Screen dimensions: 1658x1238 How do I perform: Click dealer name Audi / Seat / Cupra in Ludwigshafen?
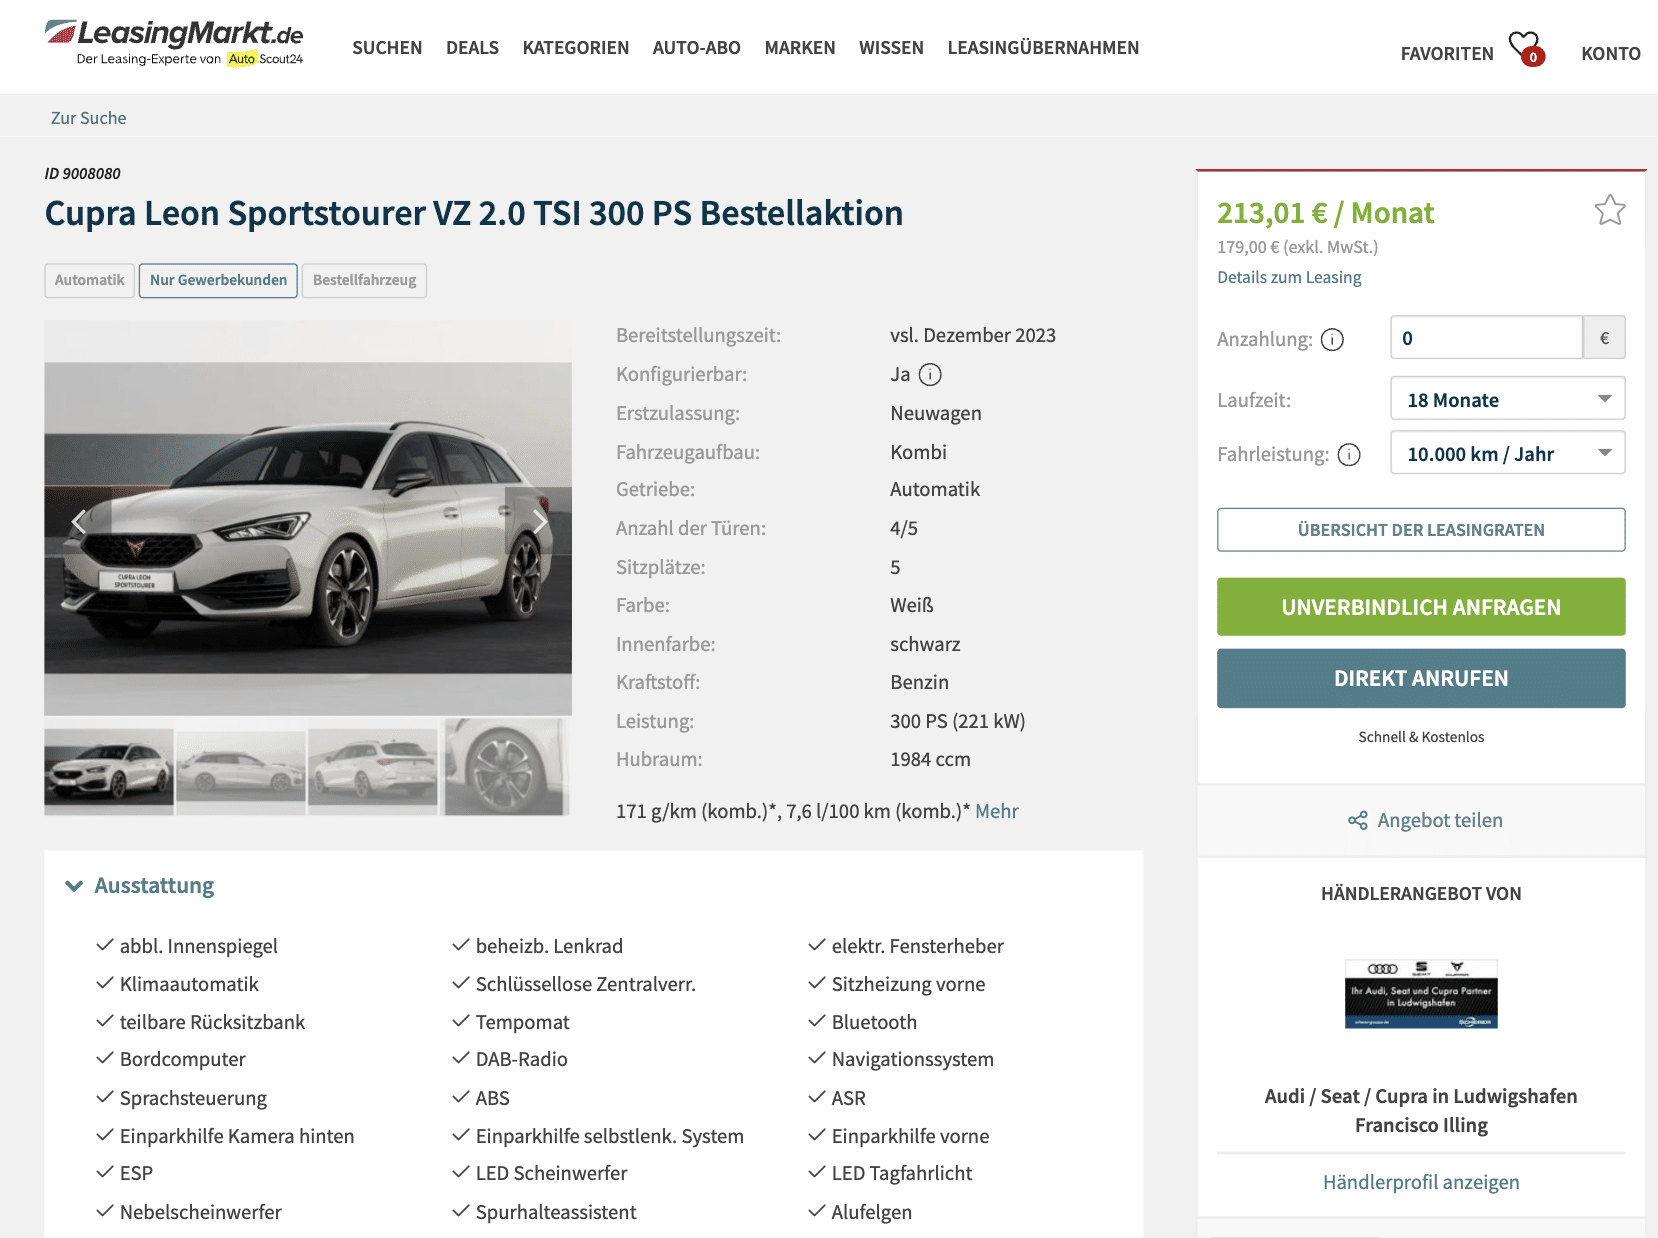pyautogui.click(x=1421, y=1096)
